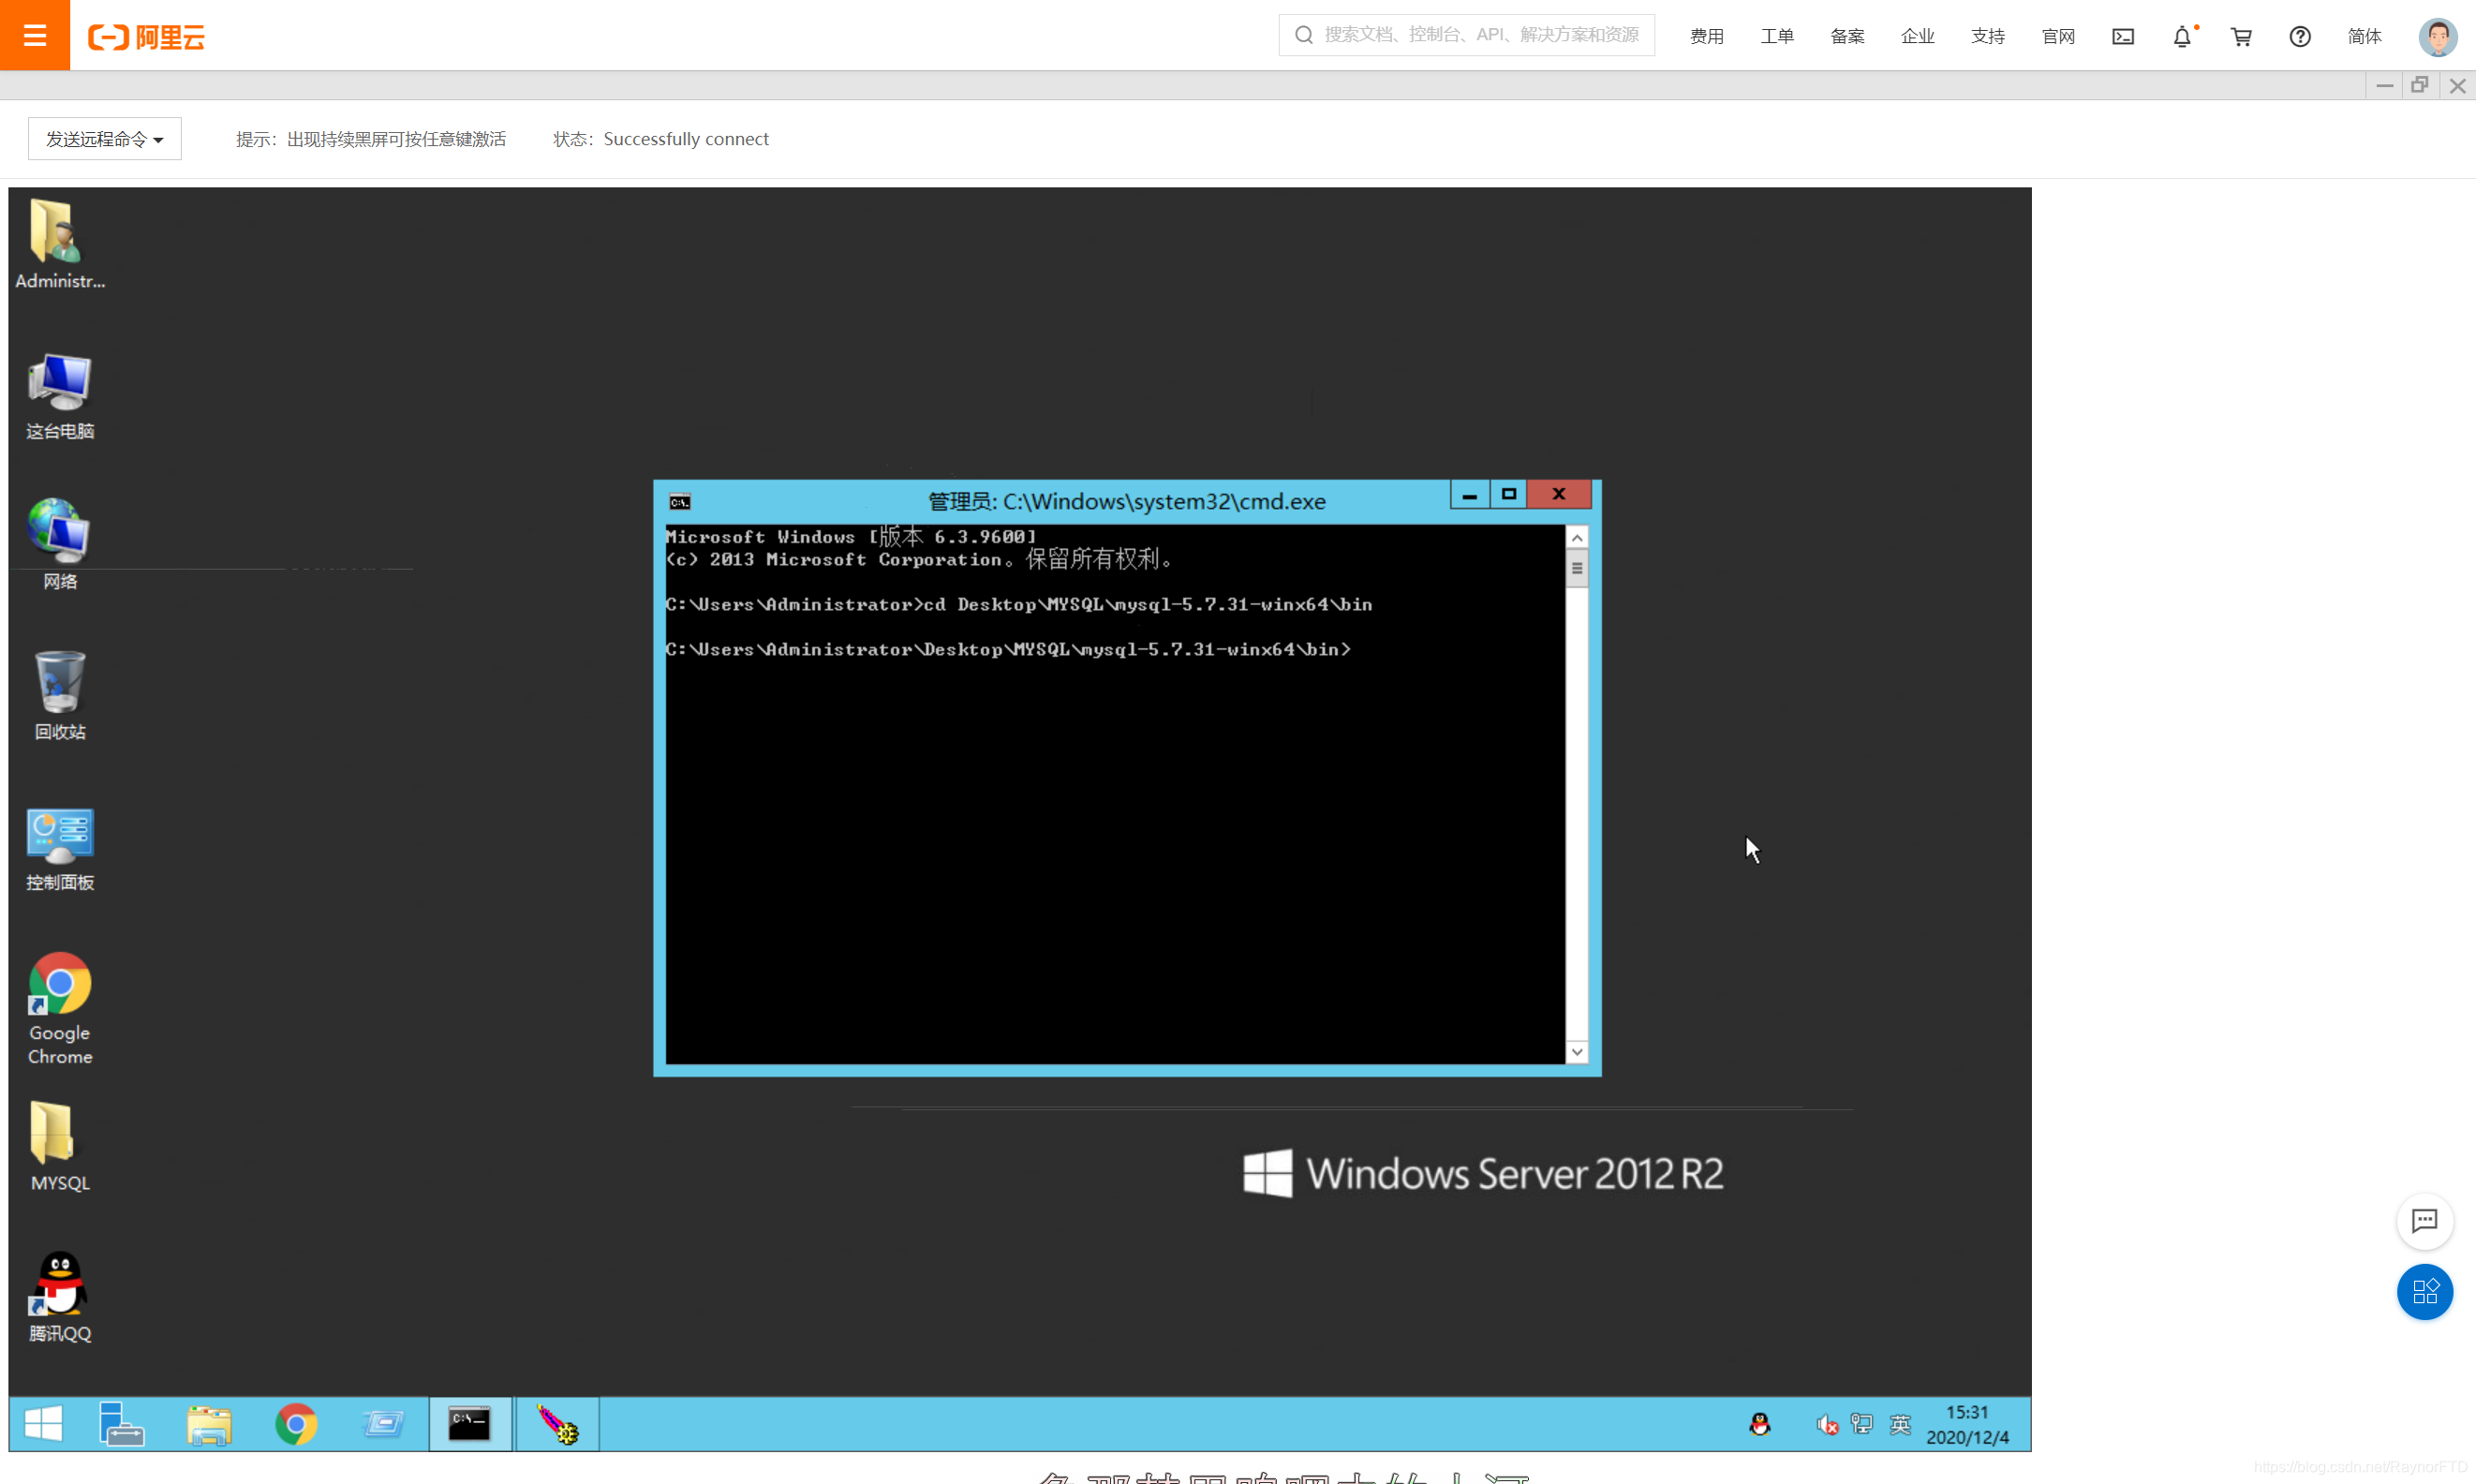This screenshot has height=1484, width=2476.
Task: Focus the Aliyun search input field
Action: (x=1480, y=35)
